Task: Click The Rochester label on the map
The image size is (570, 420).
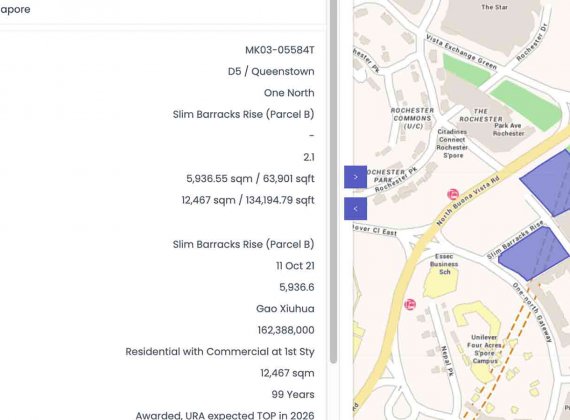Action: (481, 115)
